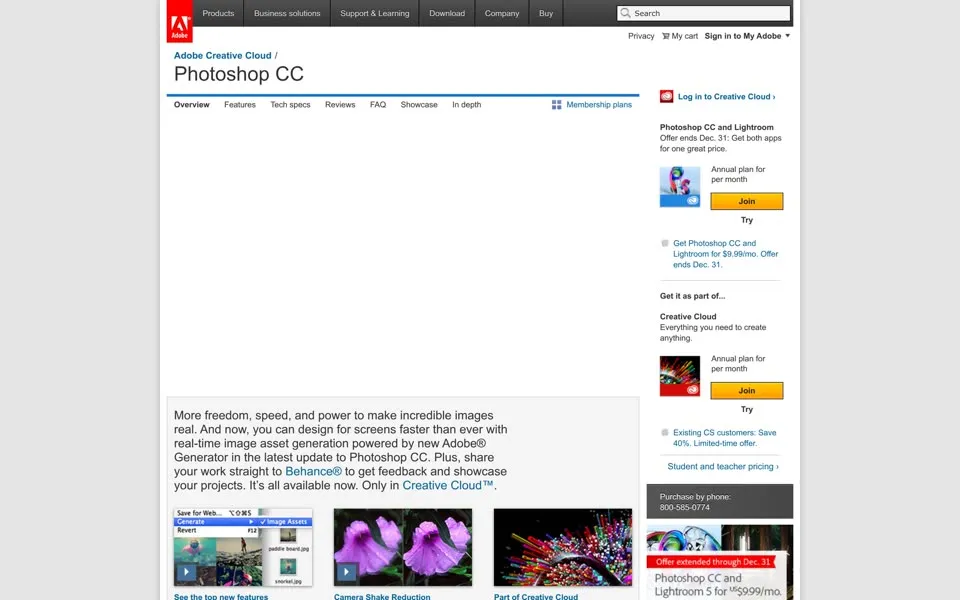This screenshot has height=600, width=960.
Task: Open Membership plans link
Action: click(599, 105)
